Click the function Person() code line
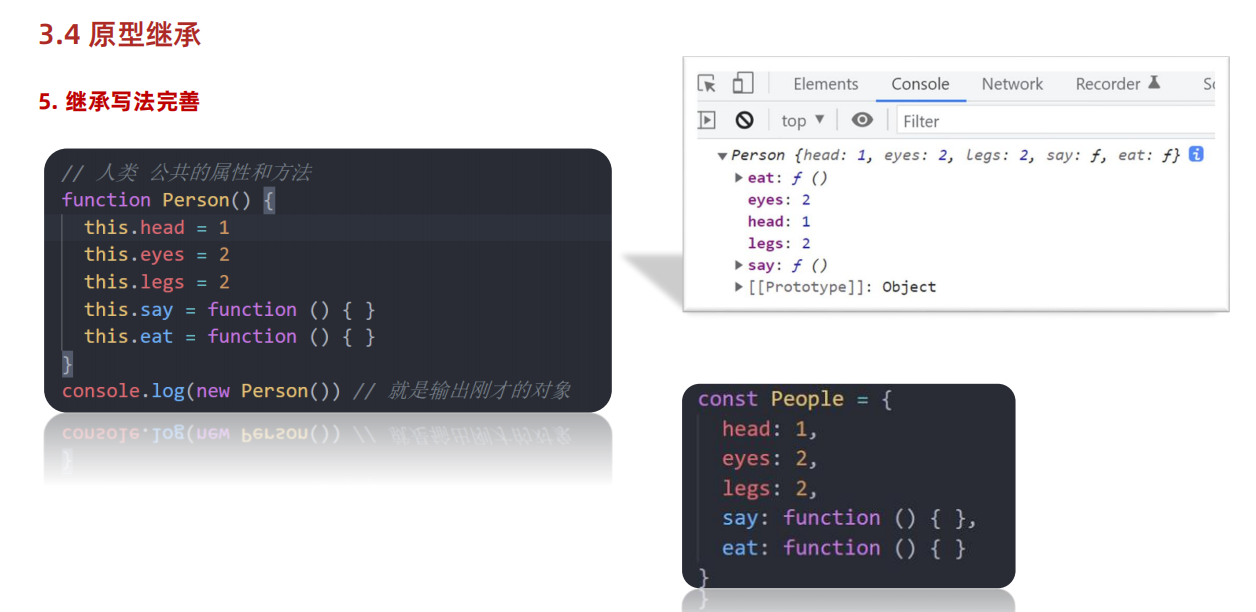 [x=168, y=200]
